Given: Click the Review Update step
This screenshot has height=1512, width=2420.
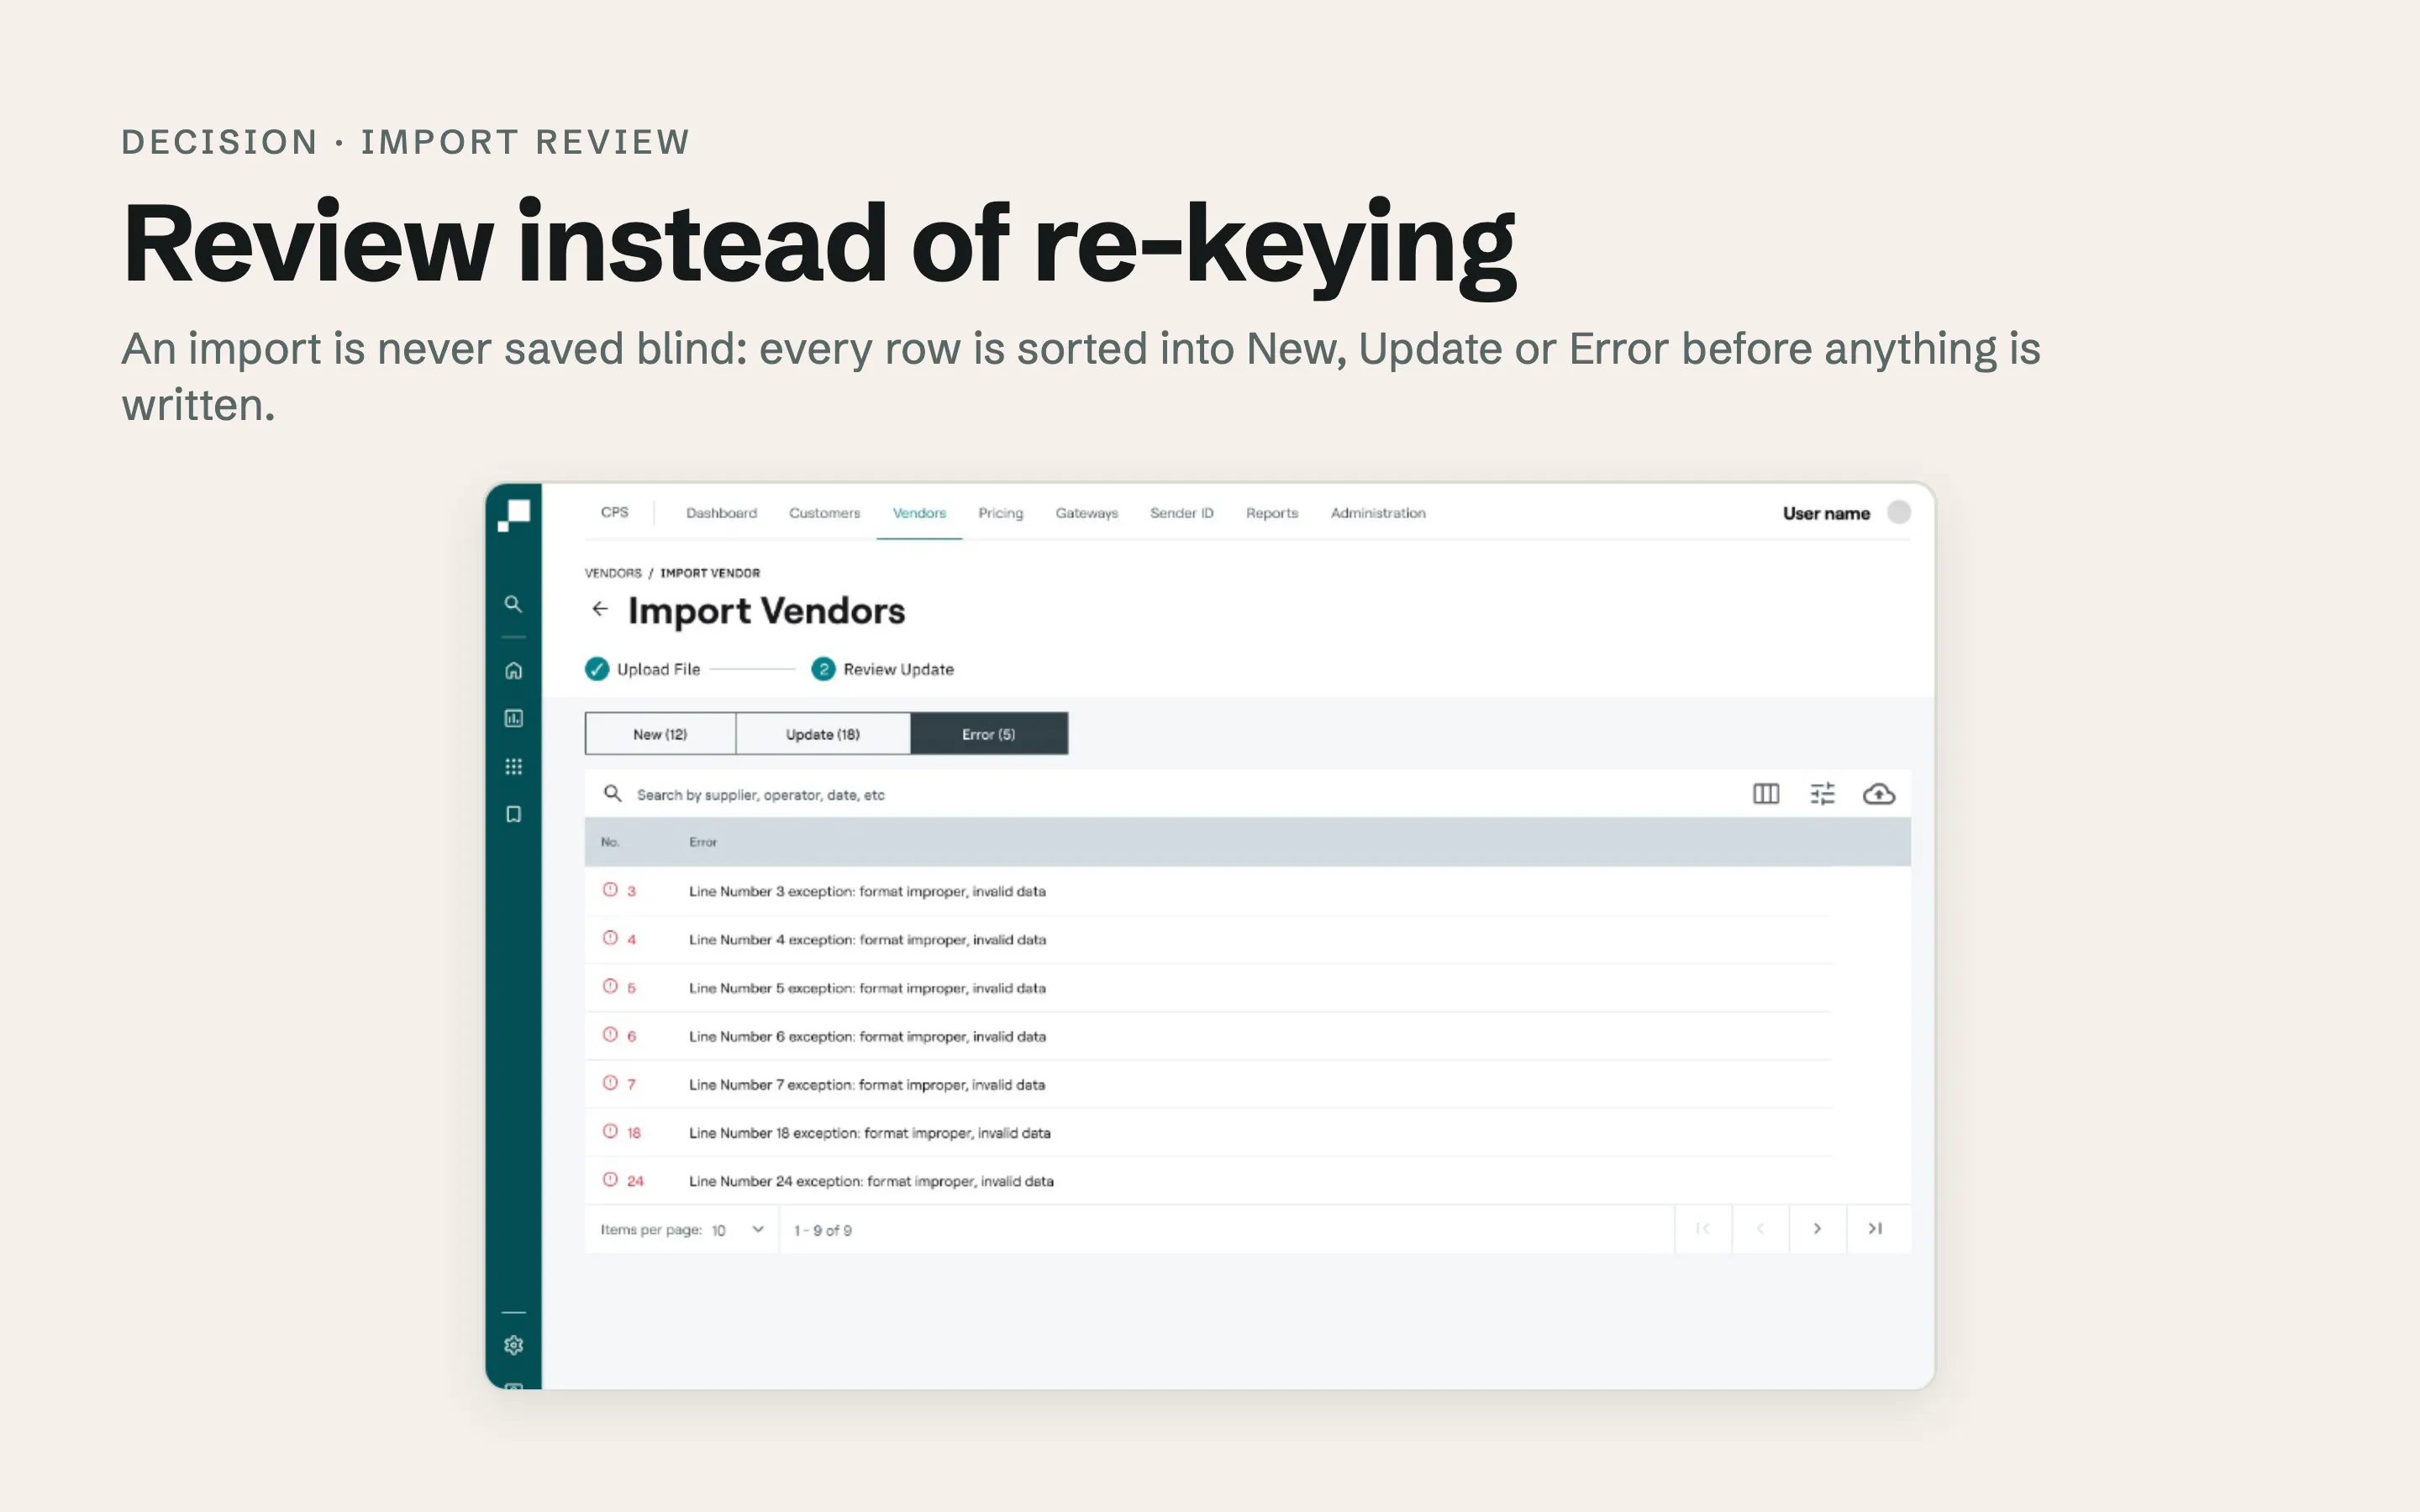Looking at the screenshot, I should [883, 669].
